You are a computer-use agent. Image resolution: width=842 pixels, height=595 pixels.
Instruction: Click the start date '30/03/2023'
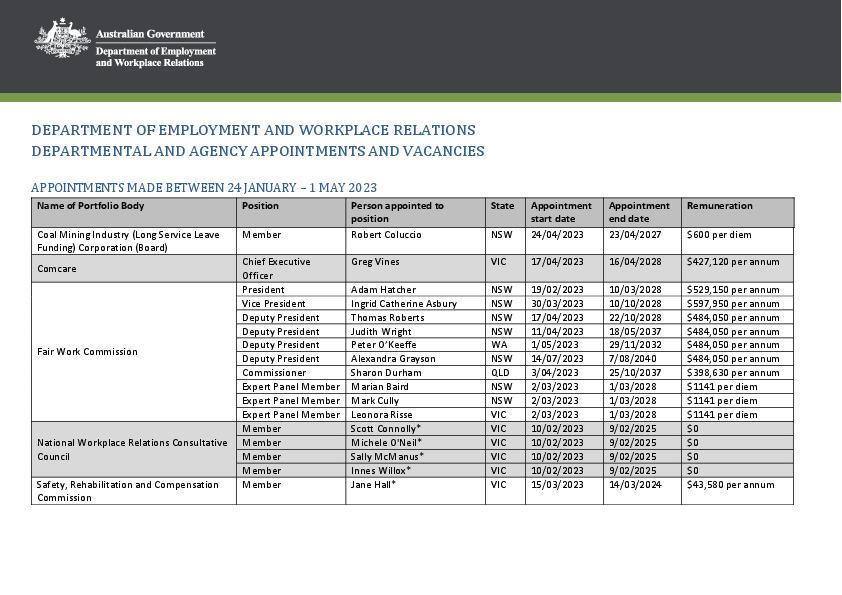557,303
